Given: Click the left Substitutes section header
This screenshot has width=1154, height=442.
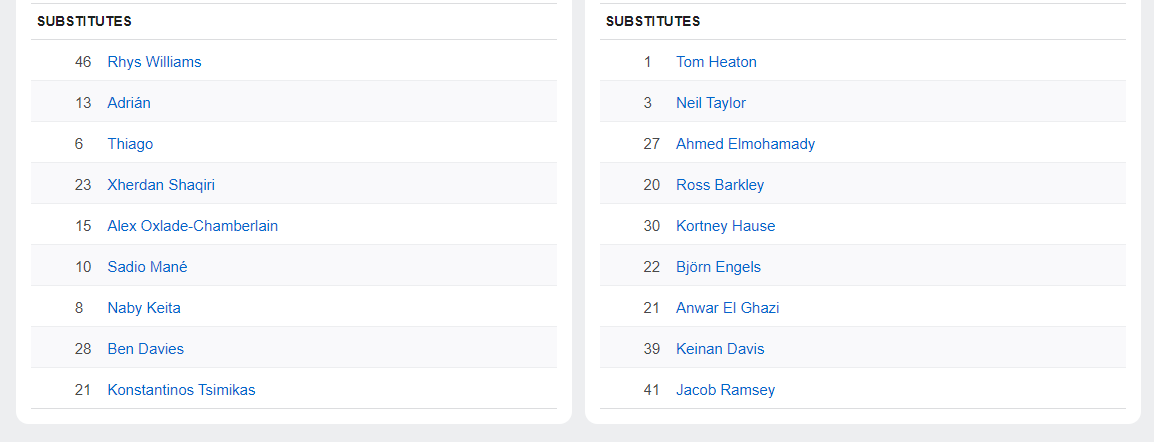Looking at the screenshot, I should pos(84,21).
